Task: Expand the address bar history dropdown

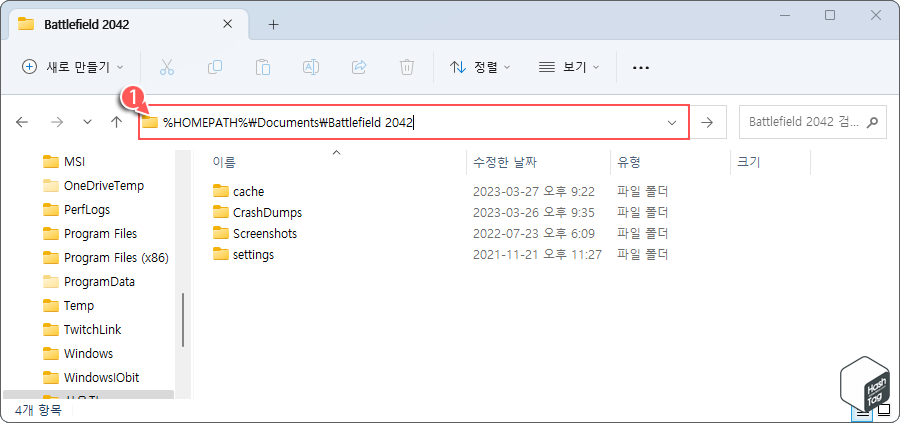Action: coord(672,122)
